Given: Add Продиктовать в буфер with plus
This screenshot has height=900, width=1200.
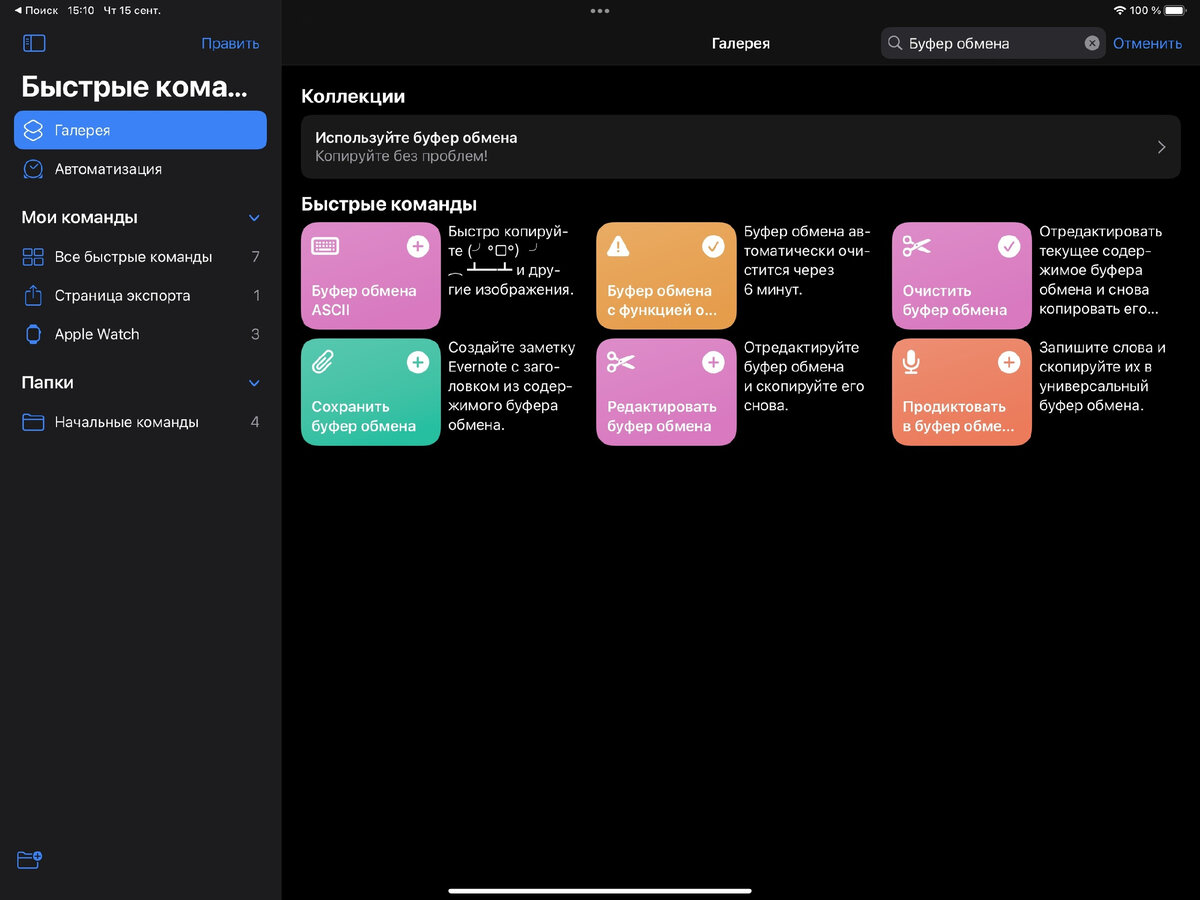Looking at the screenshot, I should tap(1009, 362).
